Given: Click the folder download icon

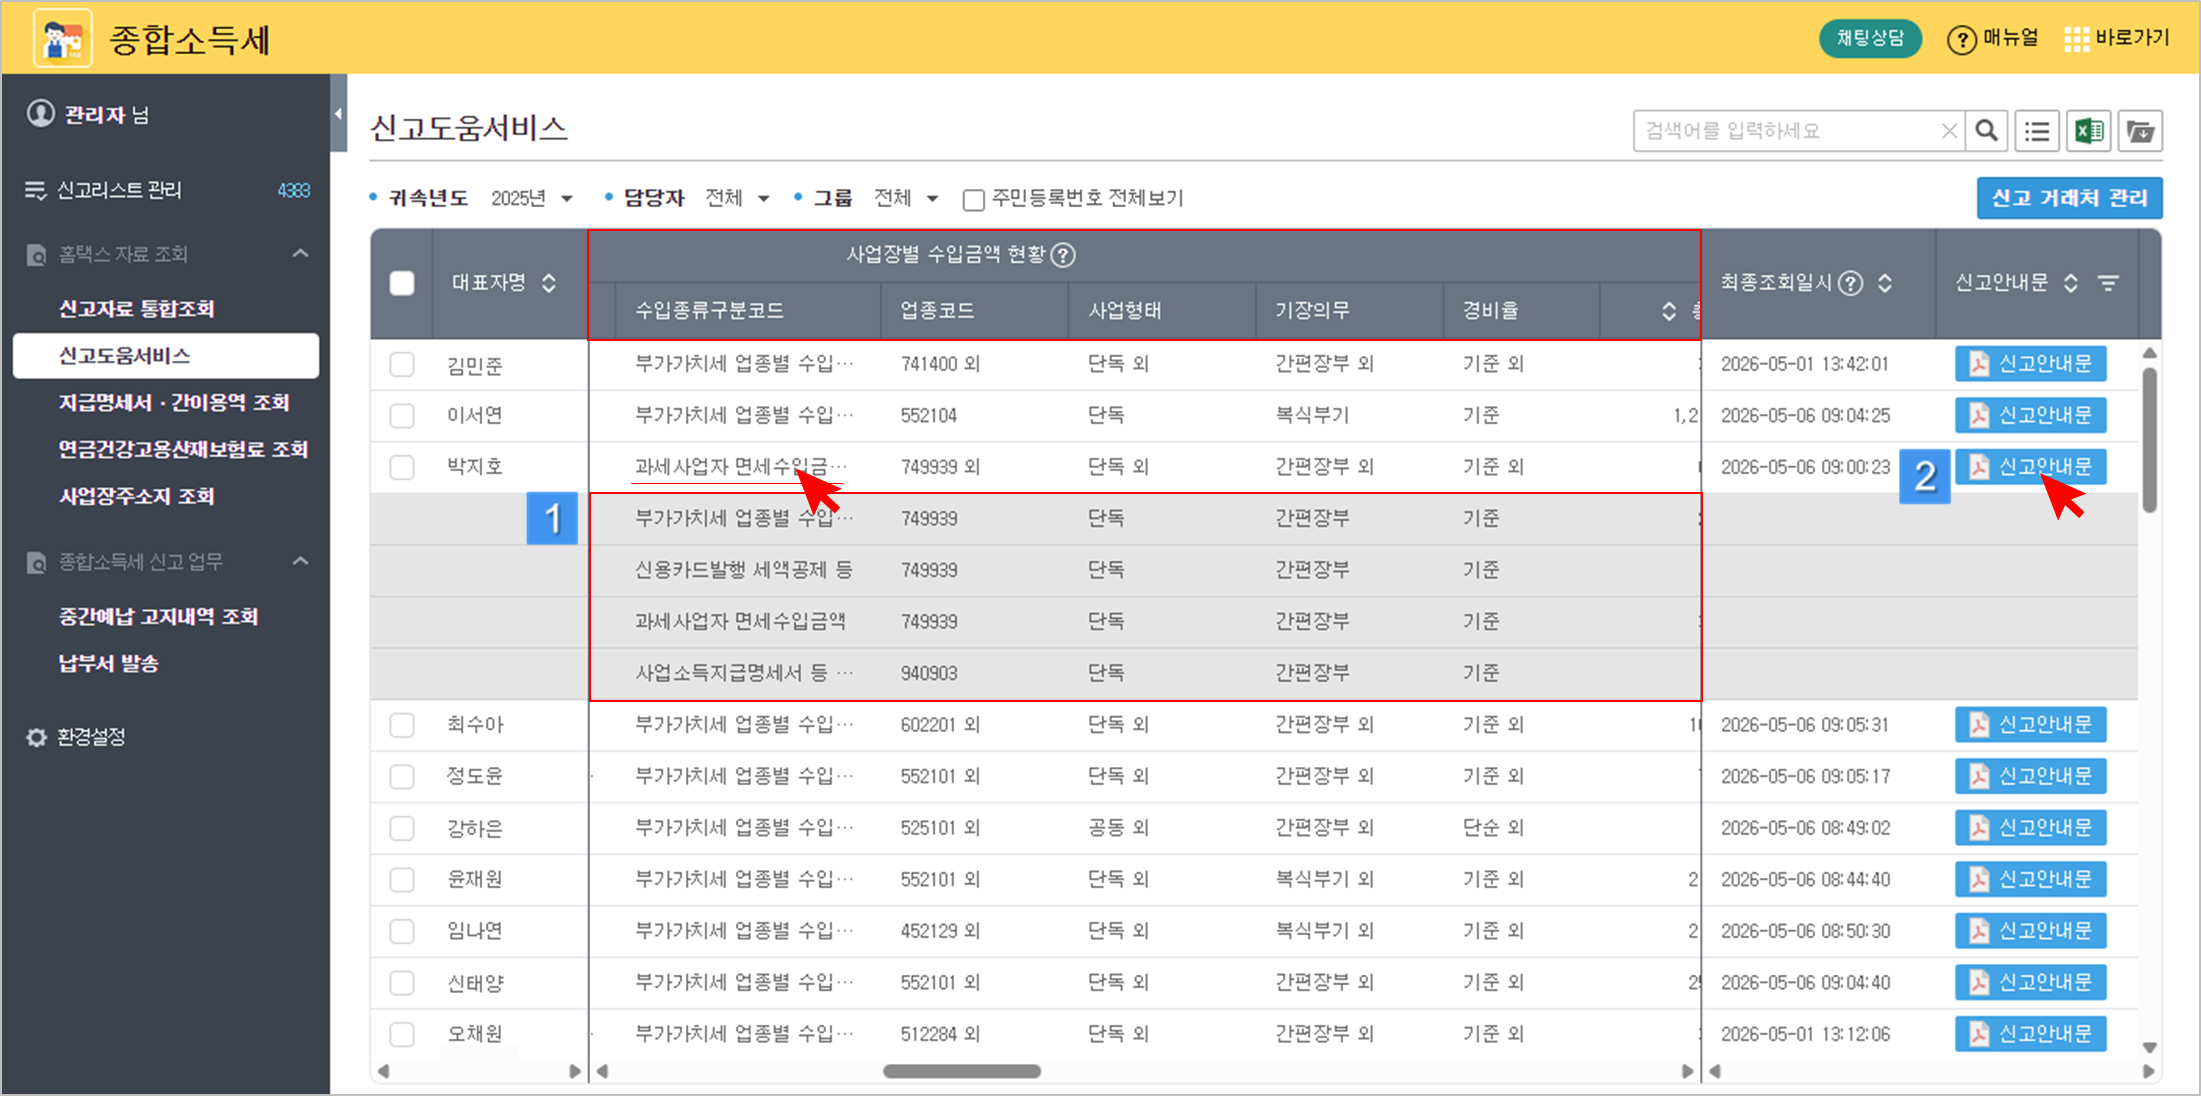Looking at the screenshot, I should [2140, 131].
